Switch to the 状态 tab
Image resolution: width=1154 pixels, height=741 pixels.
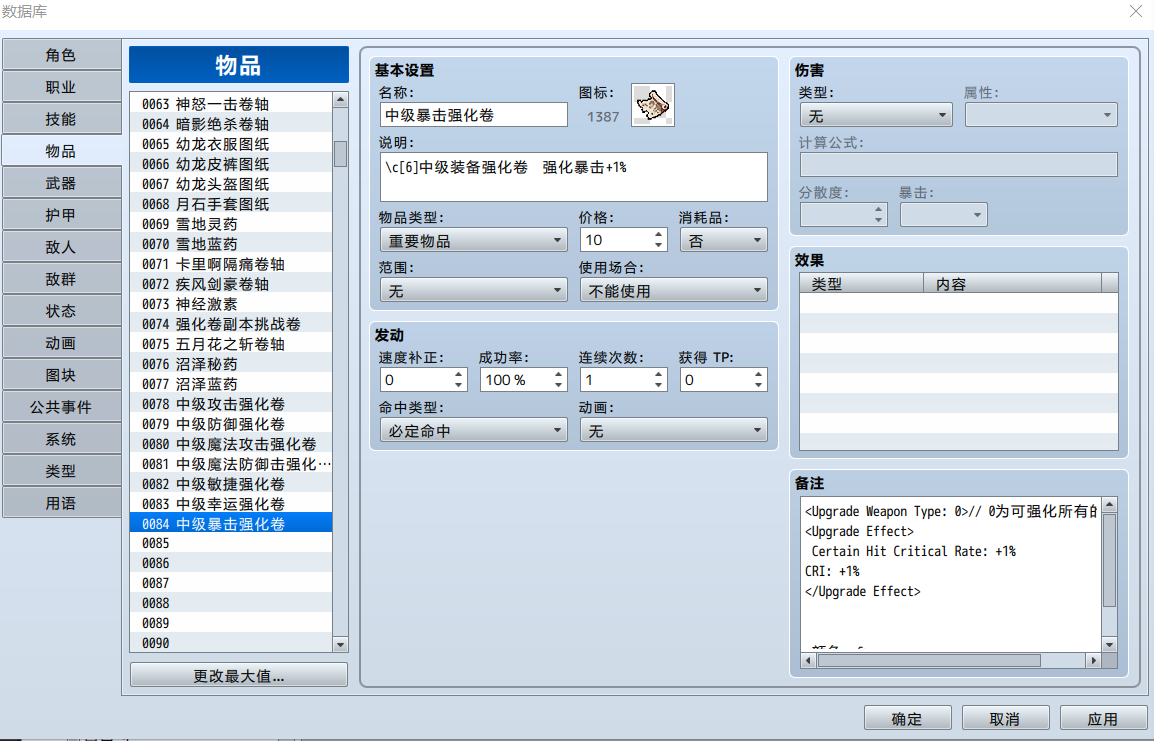61,311
